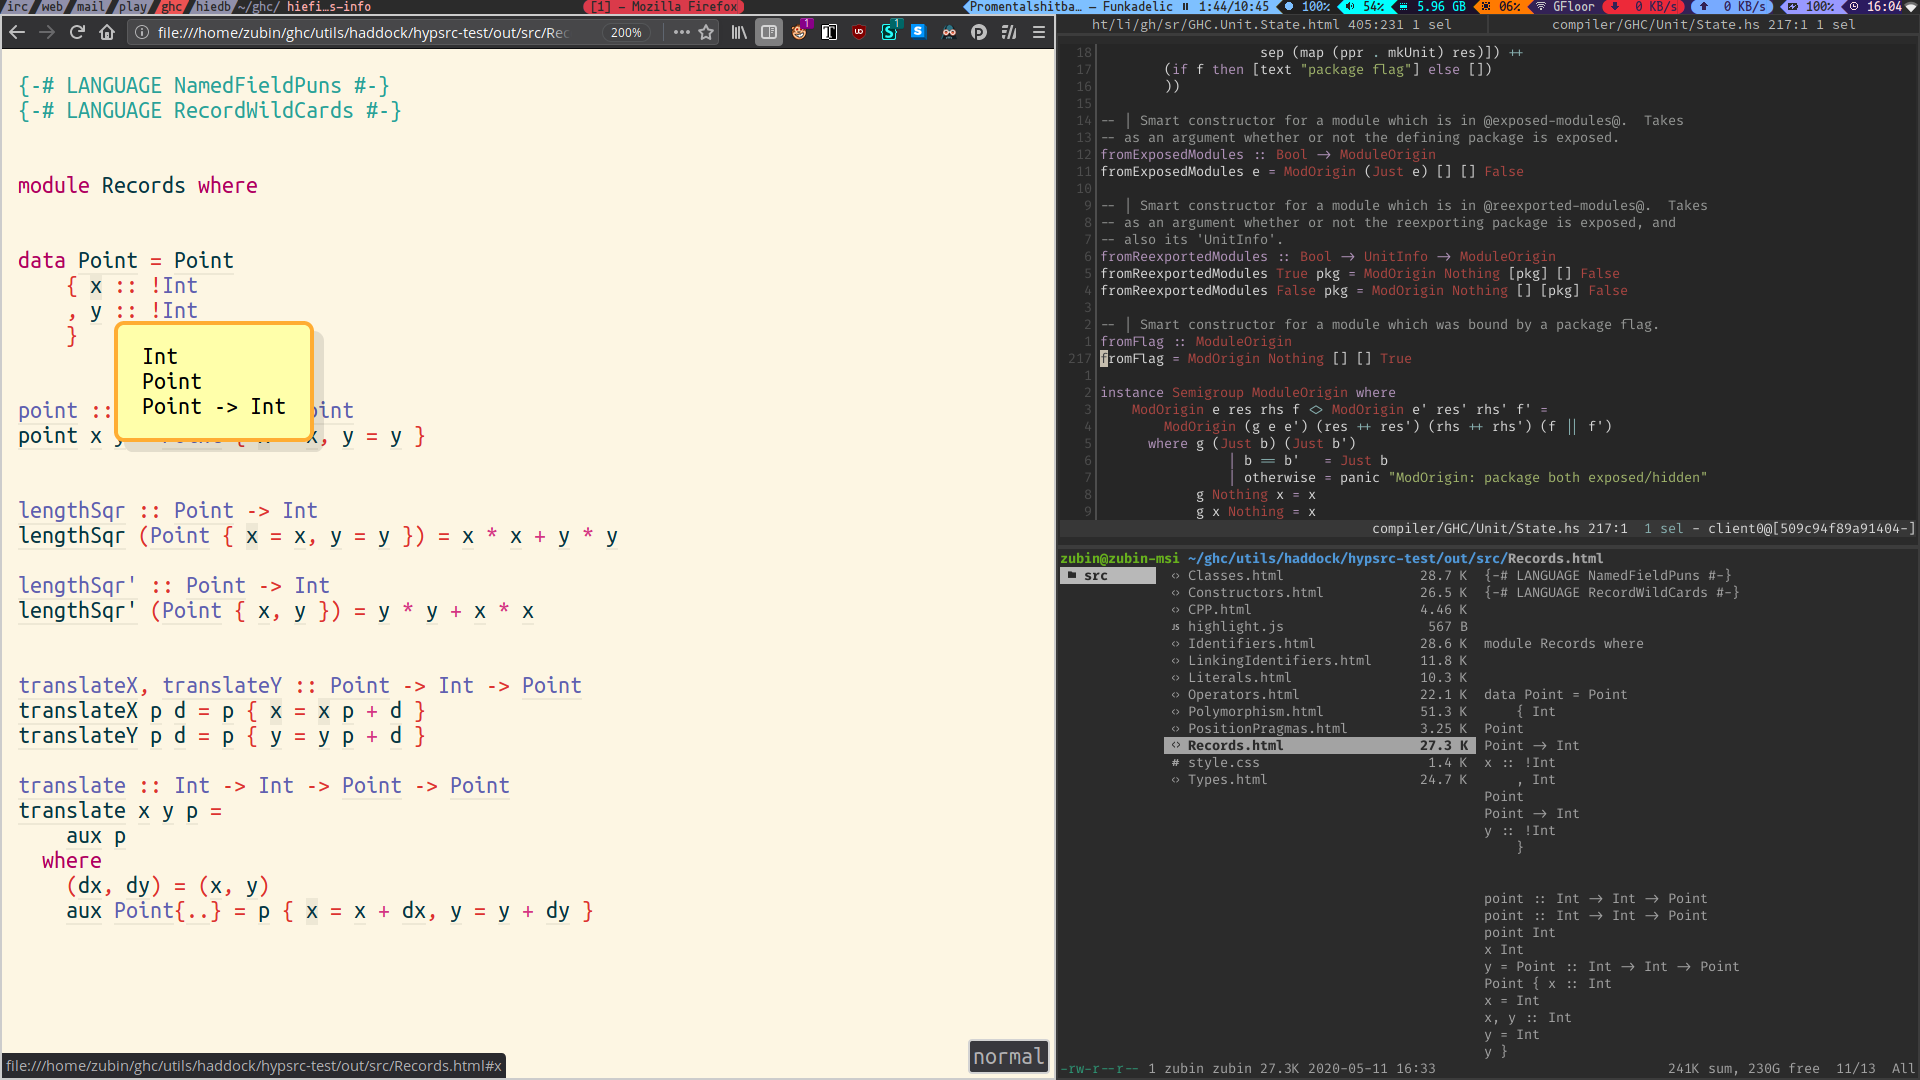
Task: Switch to the hiedb workspace
Action: (x=212, y=6)
